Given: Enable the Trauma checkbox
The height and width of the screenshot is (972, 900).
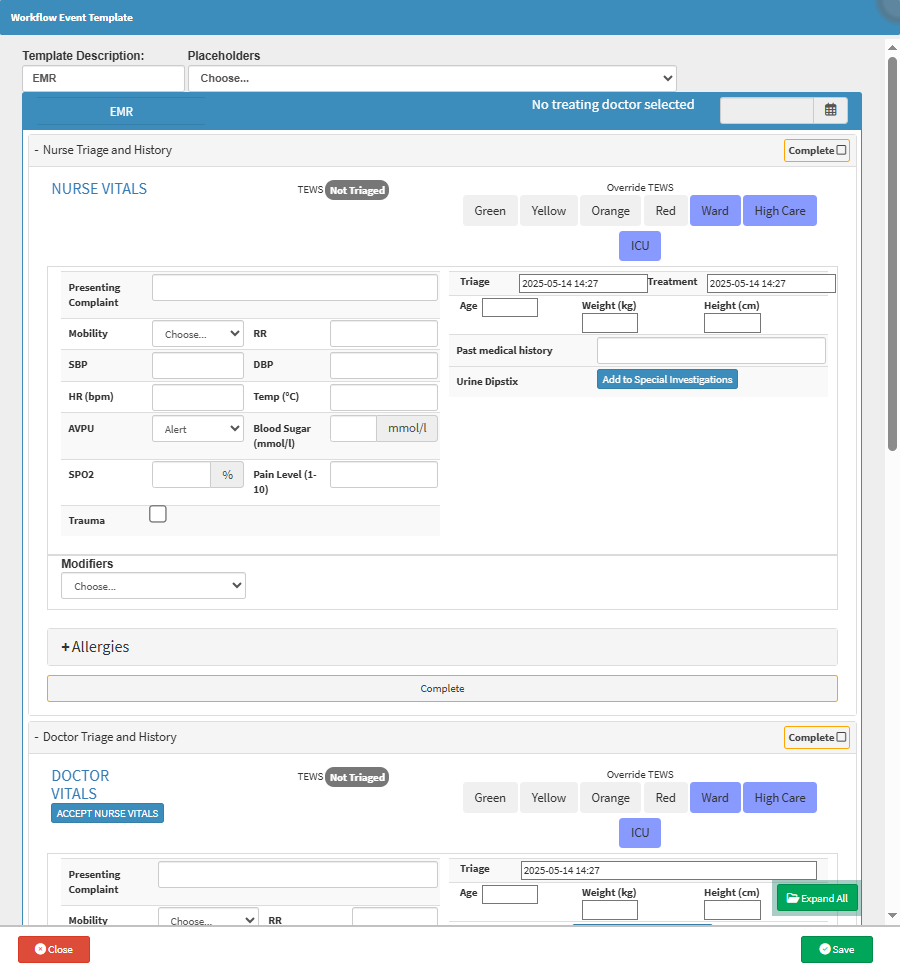Looking at the screenshot, I should tap(158, 514).
